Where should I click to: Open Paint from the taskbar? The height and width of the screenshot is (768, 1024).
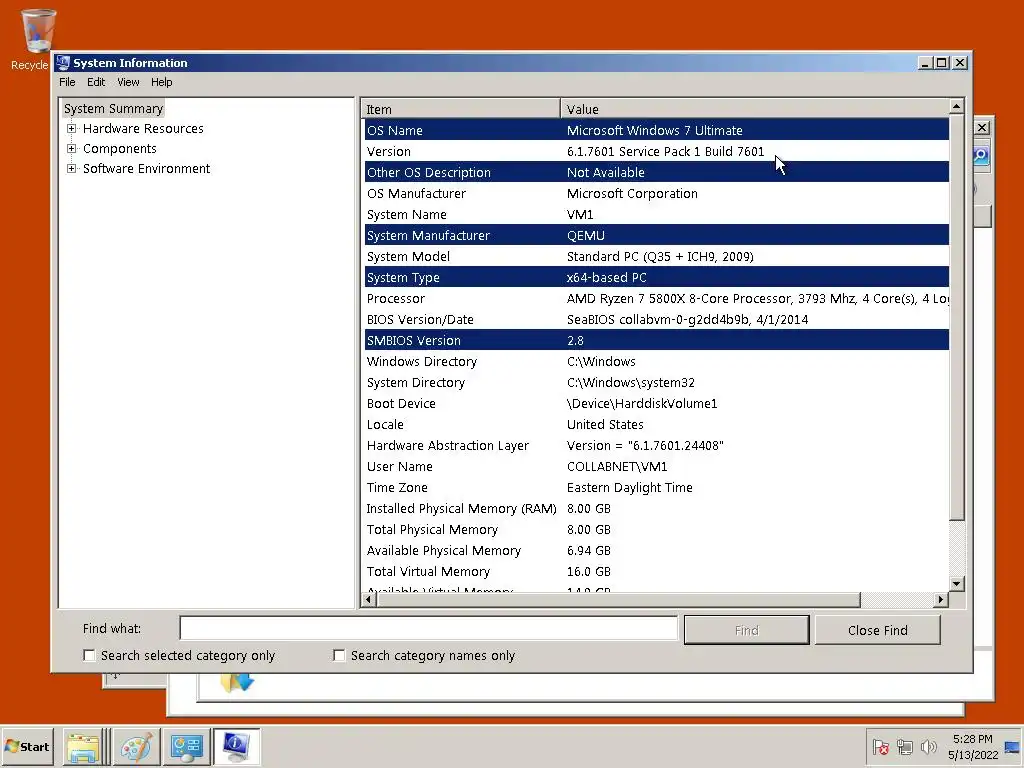coord(136,747)
